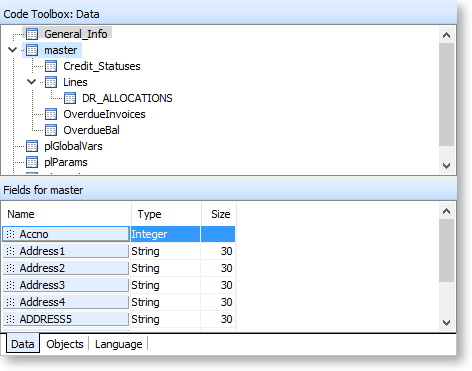Click the fields list scrollbar up arrow

click(x=447, y=211)
